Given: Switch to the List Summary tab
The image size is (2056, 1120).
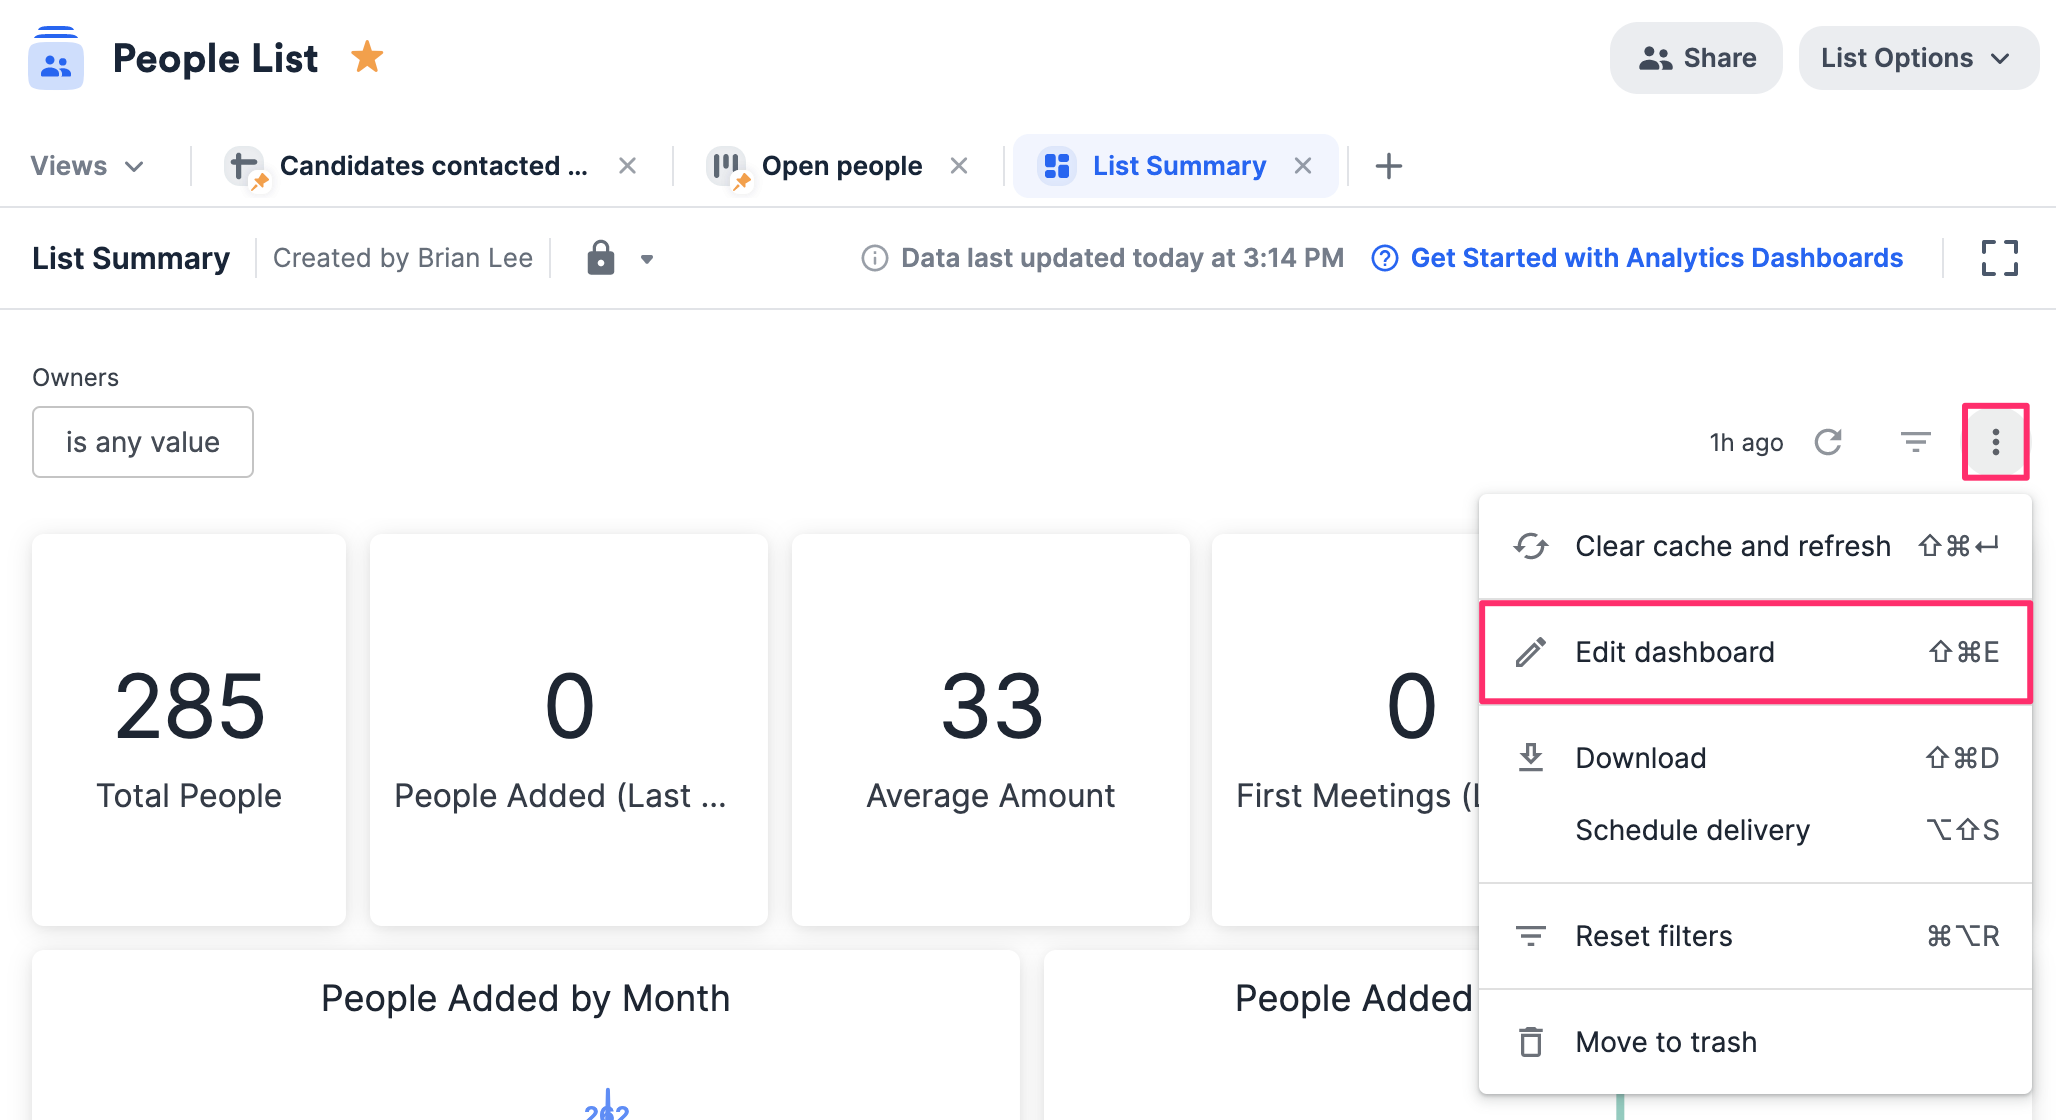Looking at the screenshot, I should pyautogui.click(x=1178, y=165).
